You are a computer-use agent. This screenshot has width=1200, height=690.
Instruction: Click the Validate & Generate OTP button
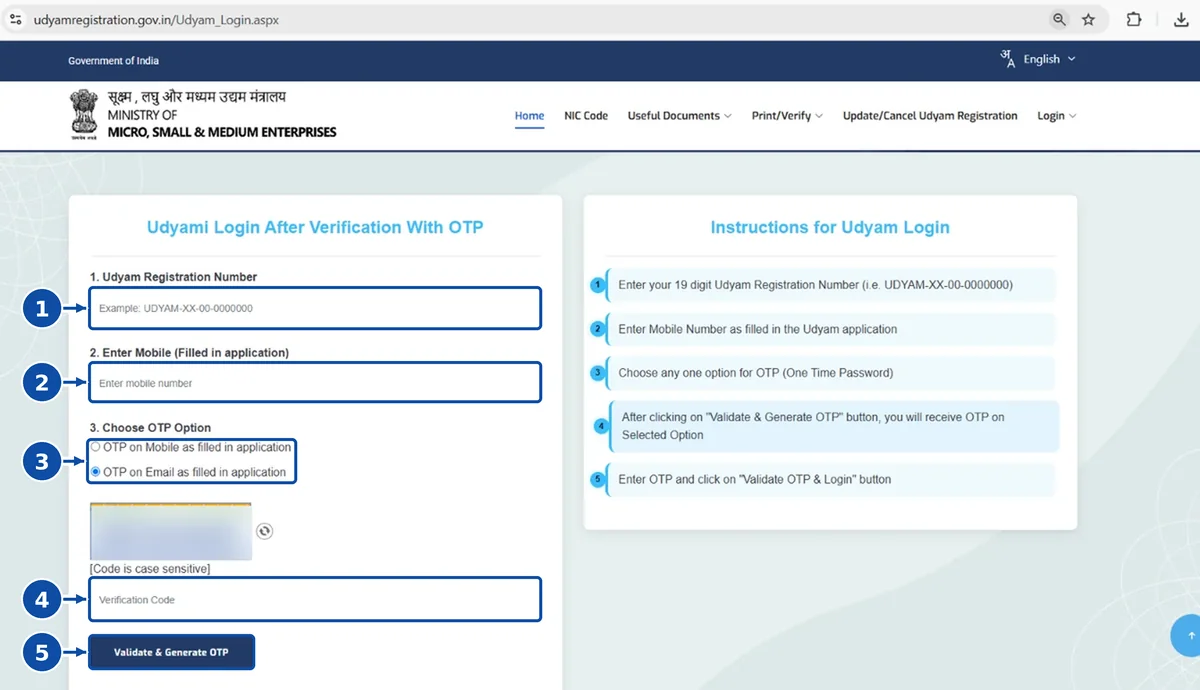pyautogui.click(x=171, y=652)
